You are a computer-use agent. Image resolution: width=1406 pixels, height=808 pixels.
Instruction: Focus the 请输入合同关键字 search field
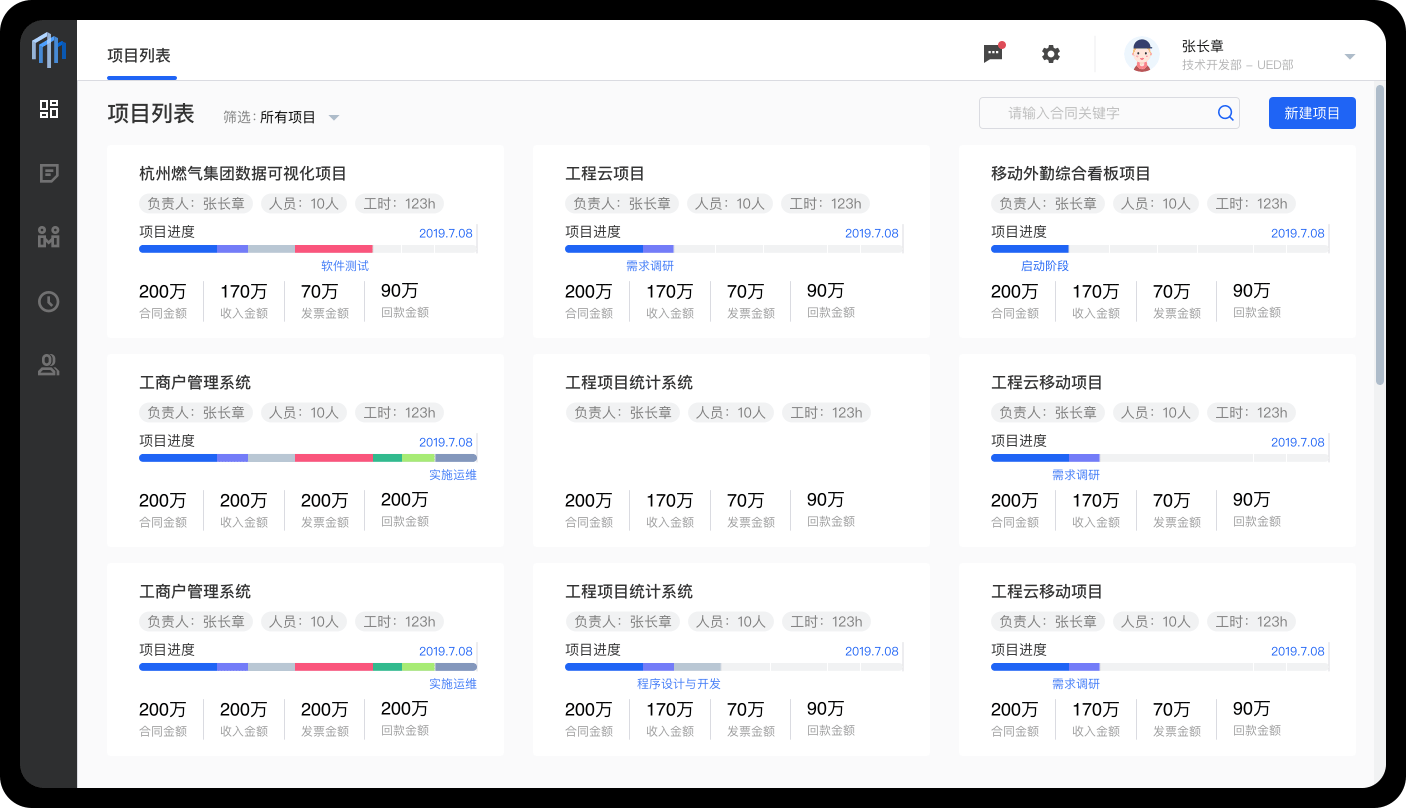pos(1109,113)
